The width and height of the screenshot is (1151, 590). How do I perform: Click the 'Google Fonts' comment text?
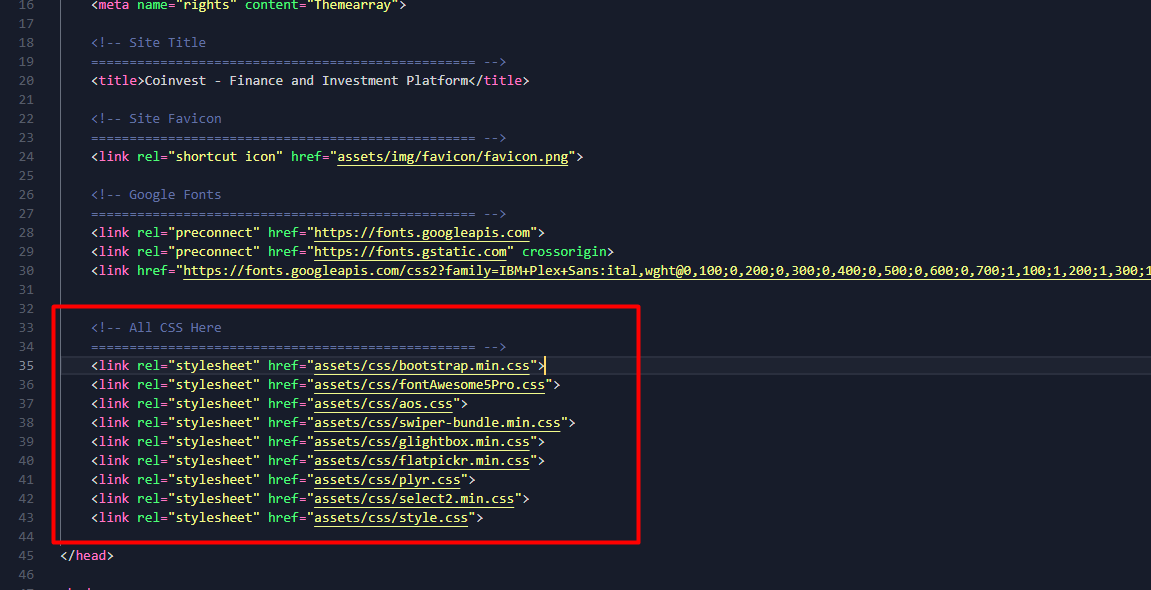click(x=175, y=194)
